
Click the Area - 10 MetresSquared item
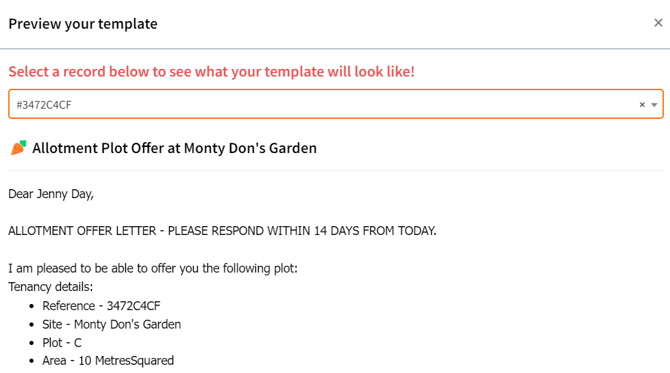point(108,361)
